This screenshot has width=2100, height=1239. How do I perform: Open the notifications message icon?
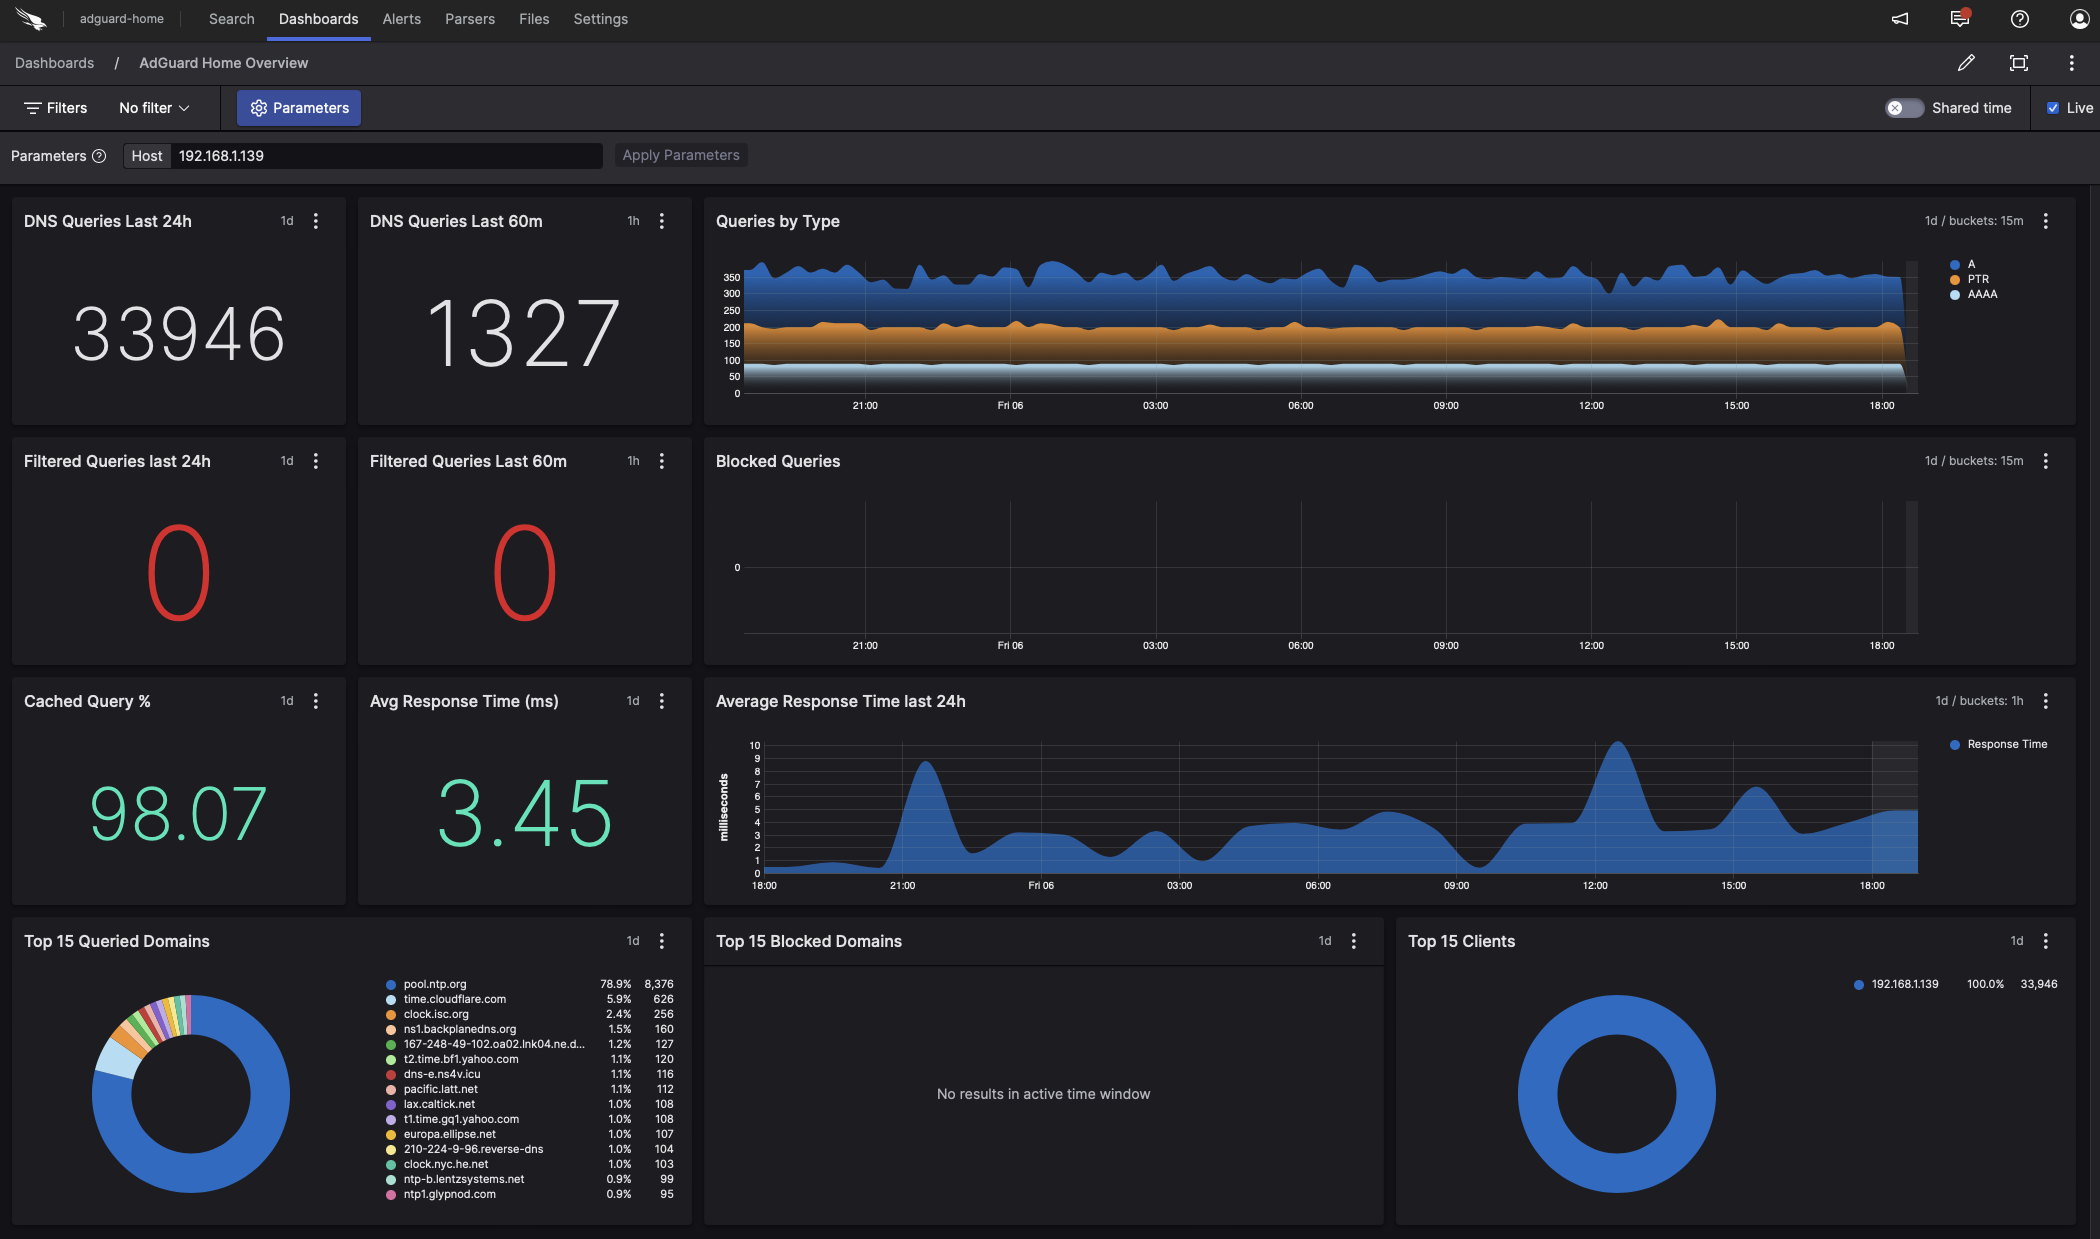1959,19
